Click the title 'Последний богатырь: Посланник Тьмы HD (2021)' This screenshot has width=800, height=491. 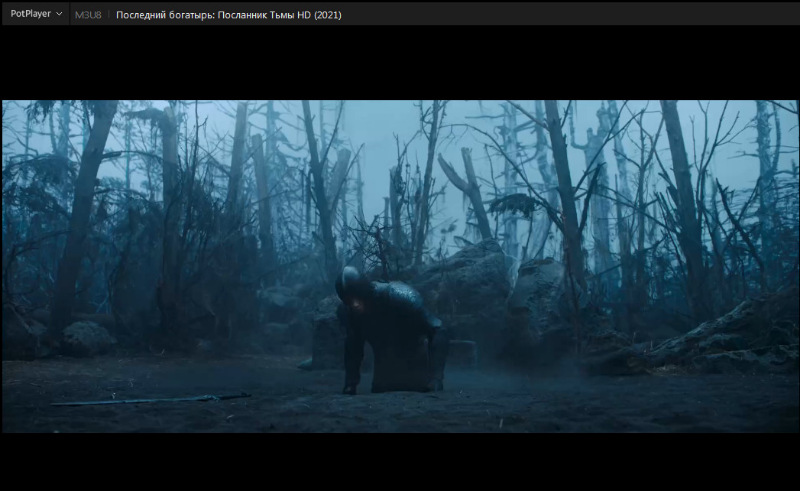pyautogui.click(x=229, y=15)
